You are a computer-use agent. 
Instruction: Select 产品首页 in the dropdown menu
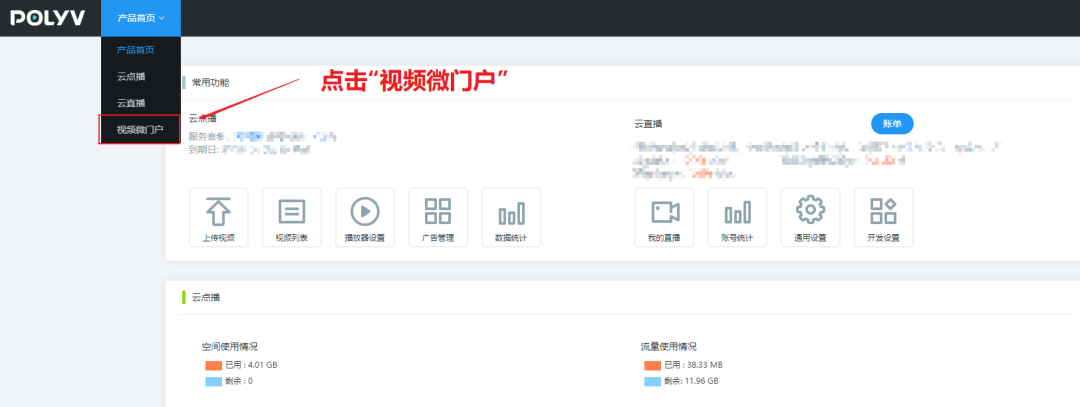(135, 50)
